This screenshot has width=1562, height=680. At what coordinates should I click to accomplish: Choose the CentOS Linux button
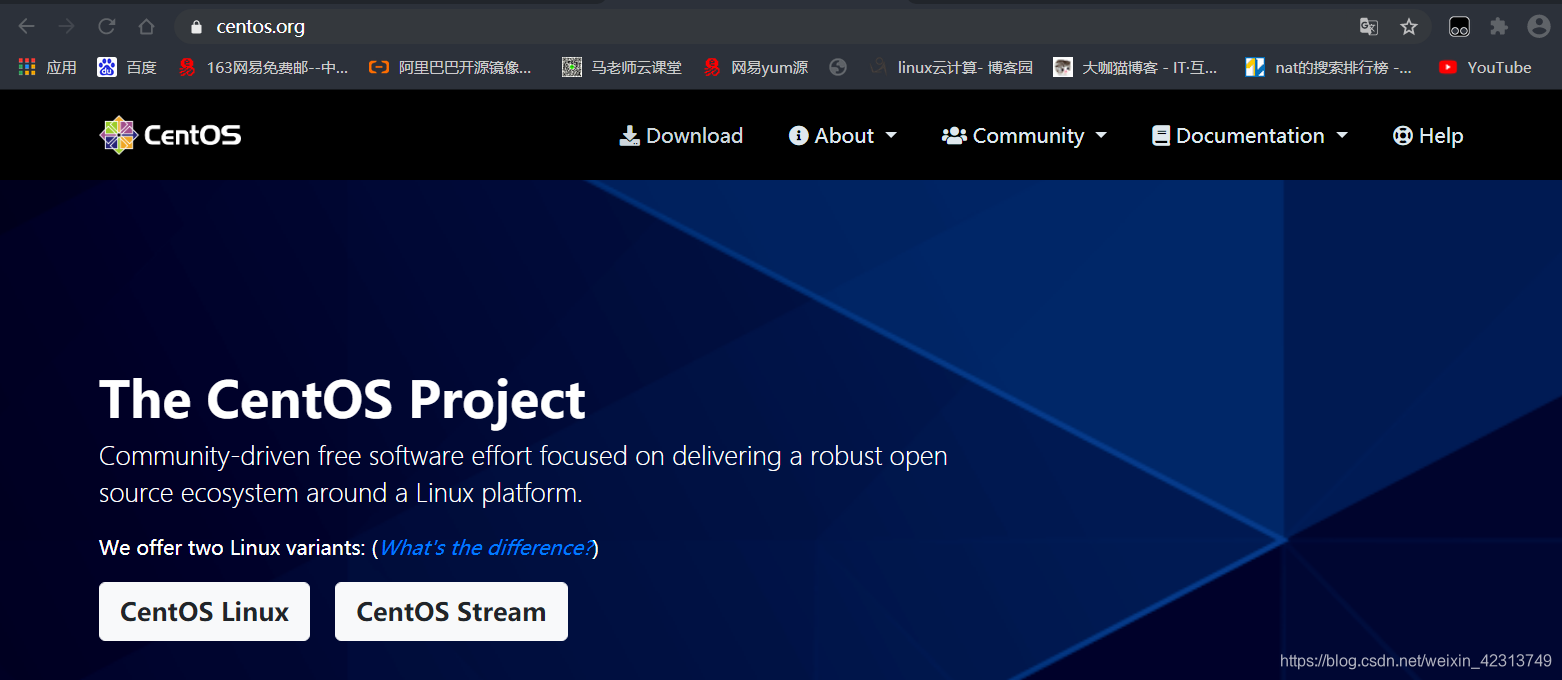click(x=204, y=611)
